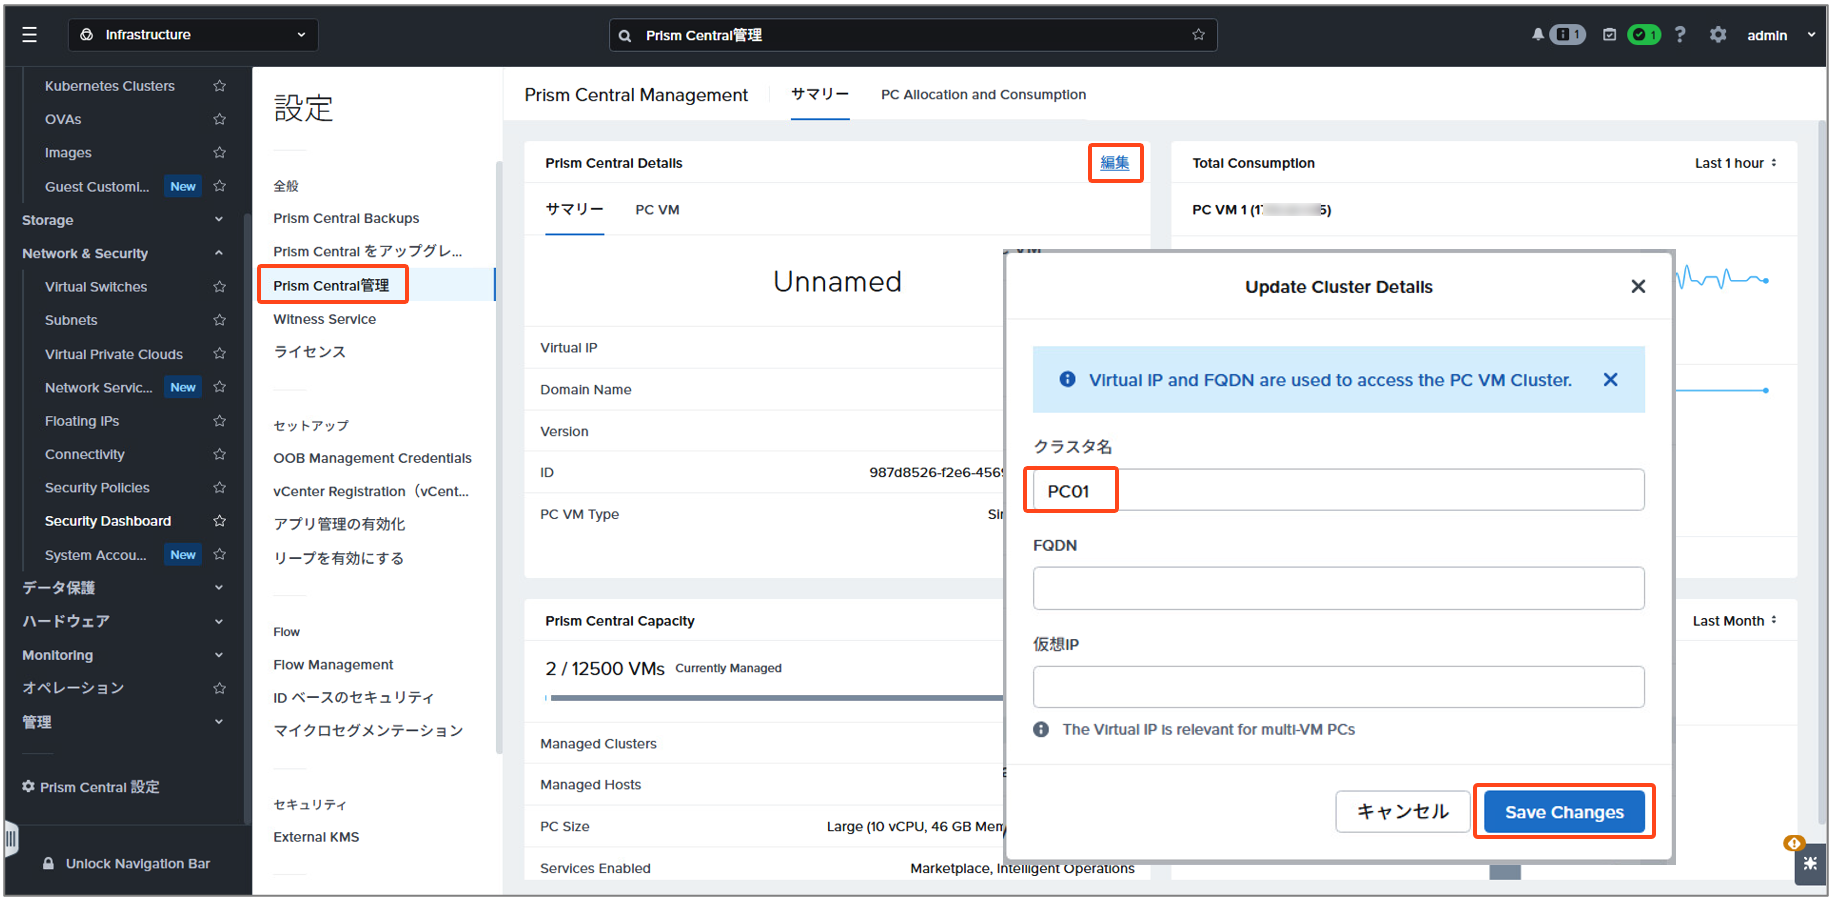Open the alerts bell icon
The width and height of the screenshot is (1832, 900).
(1537, 35)
